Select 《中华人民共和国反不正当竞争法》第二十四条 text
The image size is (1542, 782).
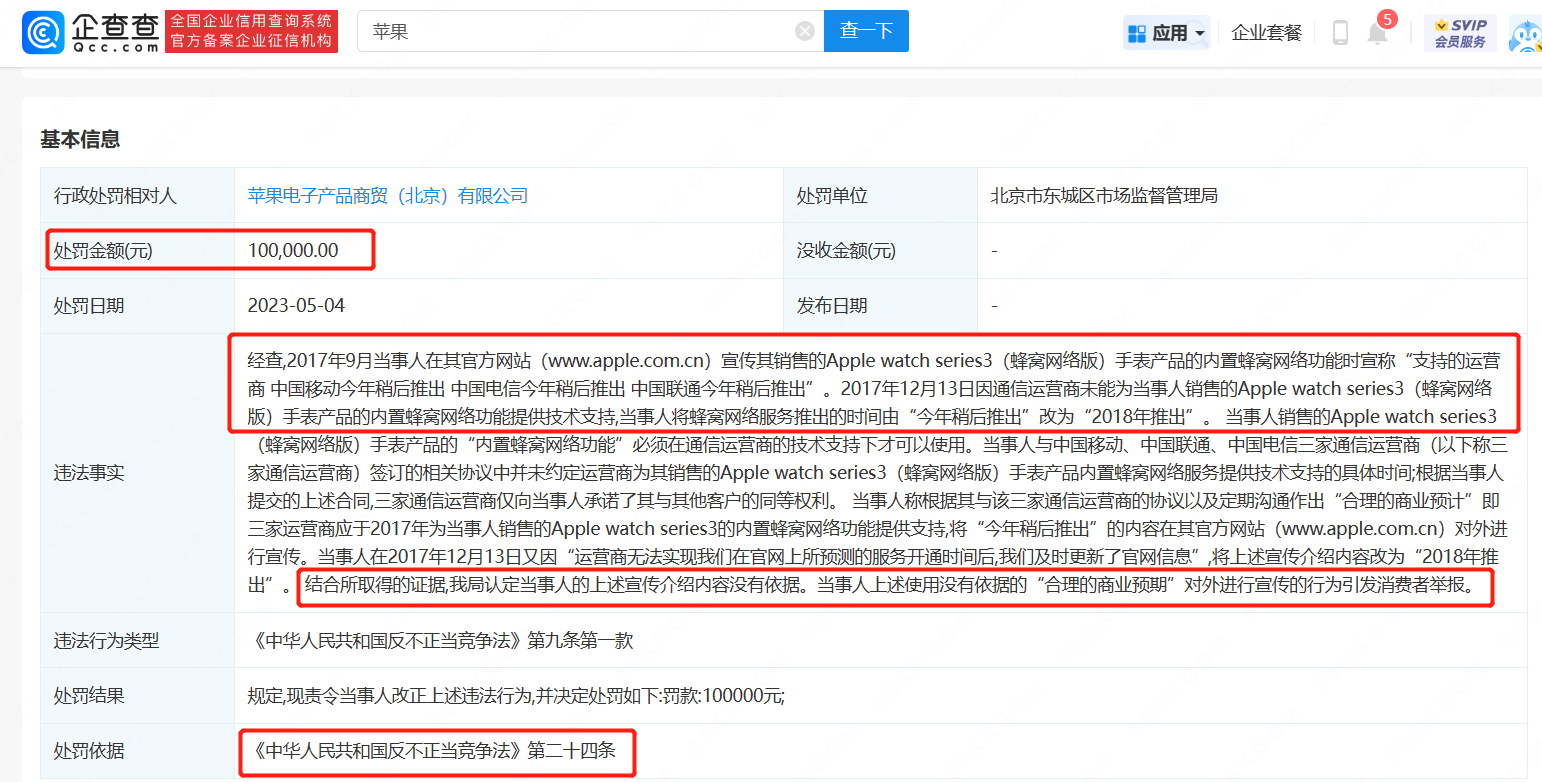point(432,750)
